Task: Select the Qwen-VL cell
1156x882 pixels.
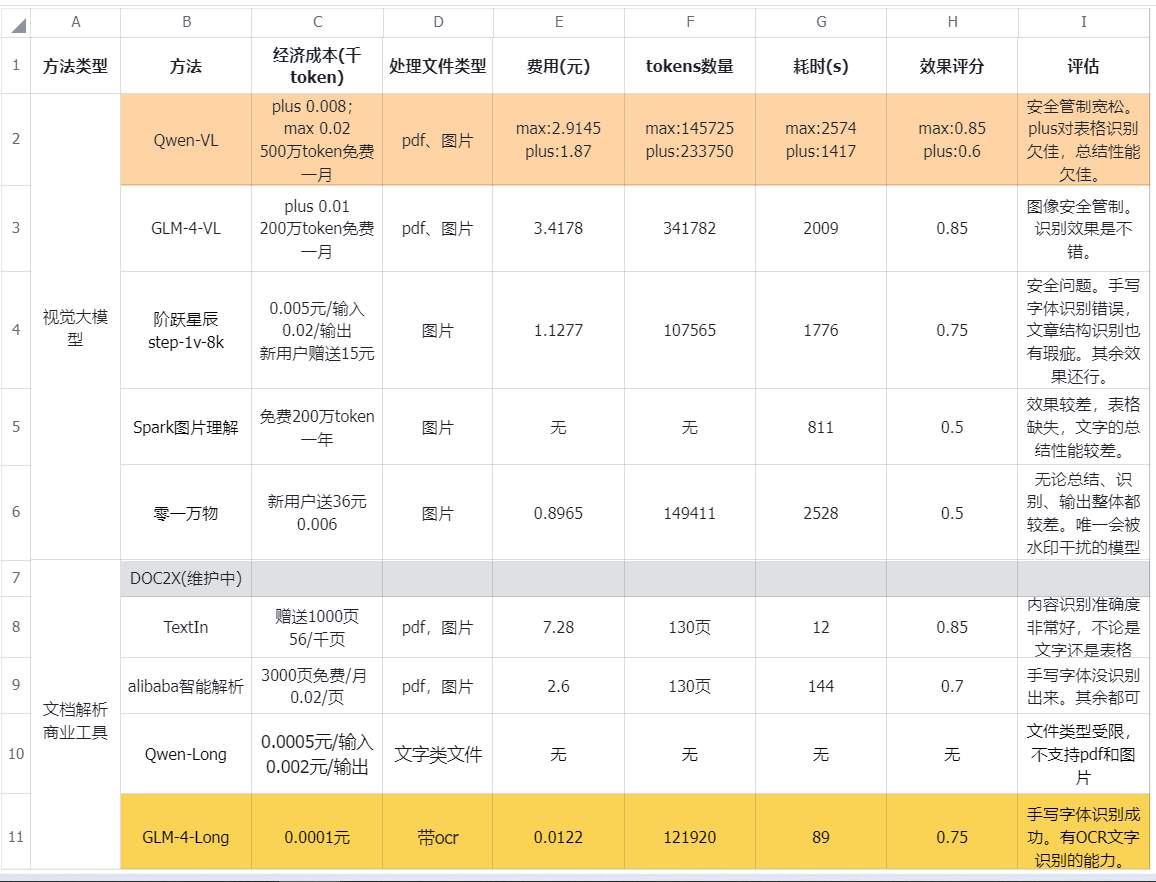Action: (x=186, y=139)
